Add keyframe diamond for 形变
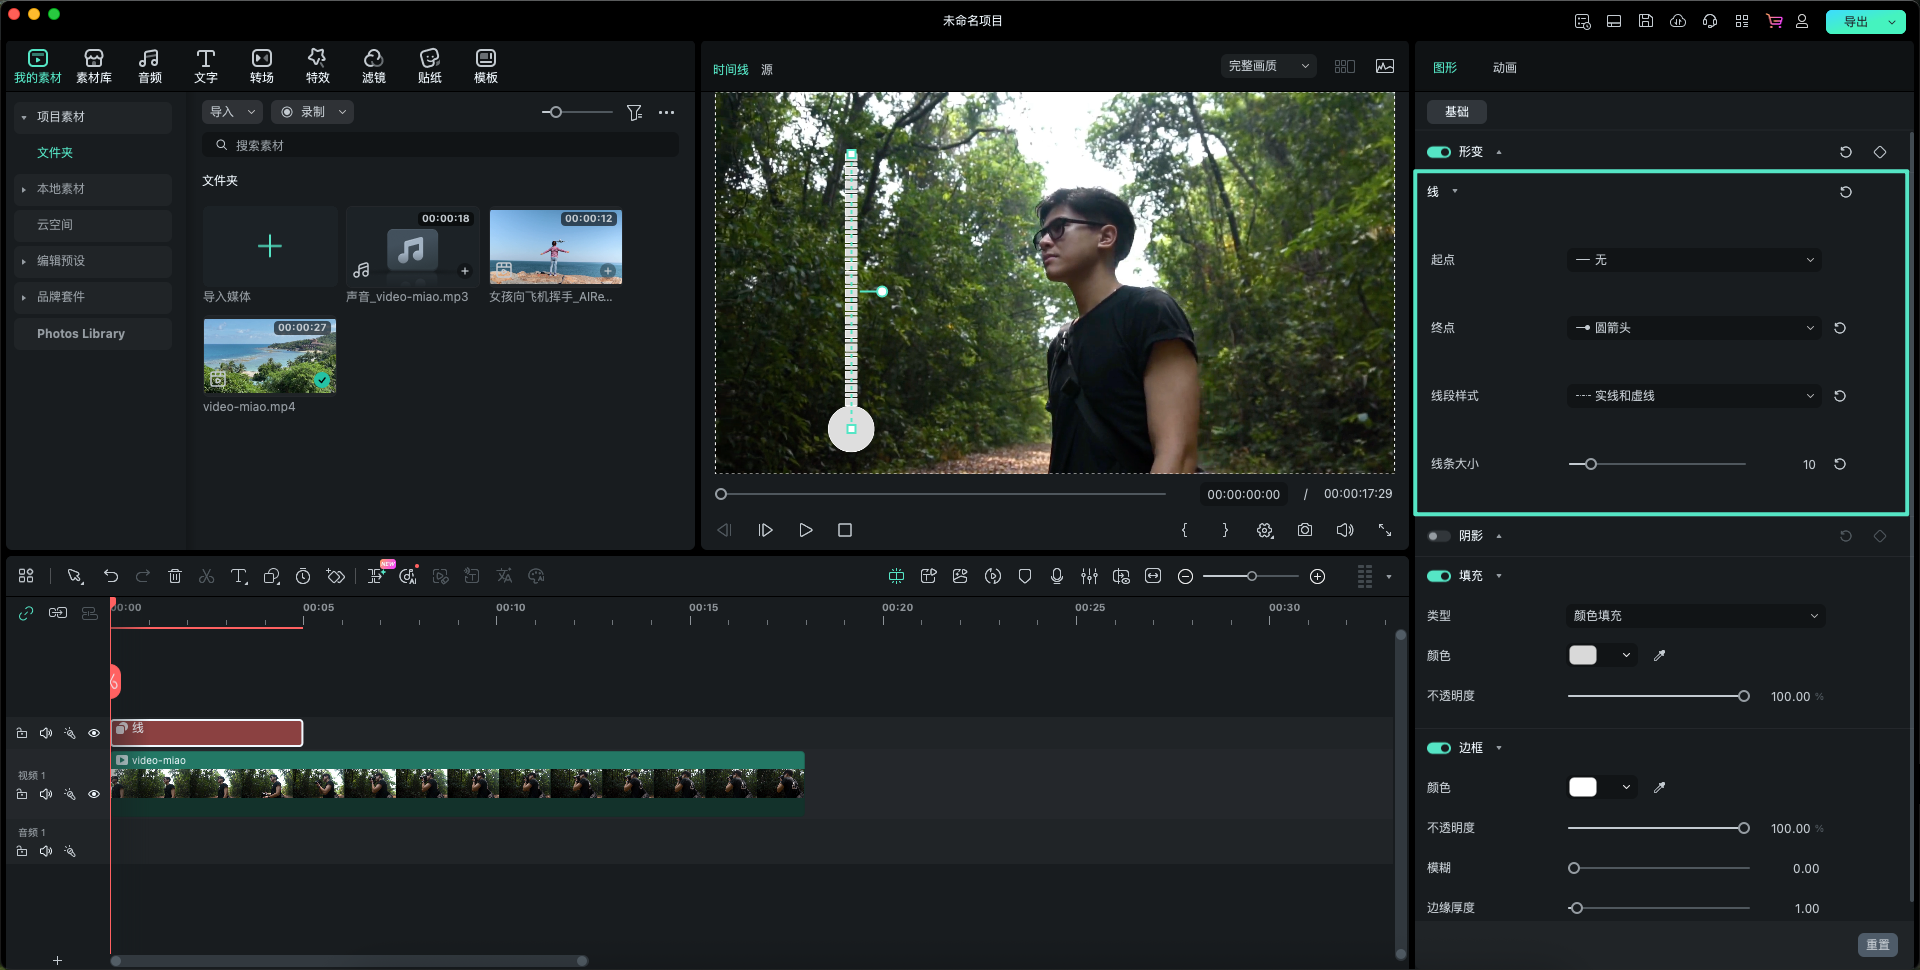 coord(1880,152)
